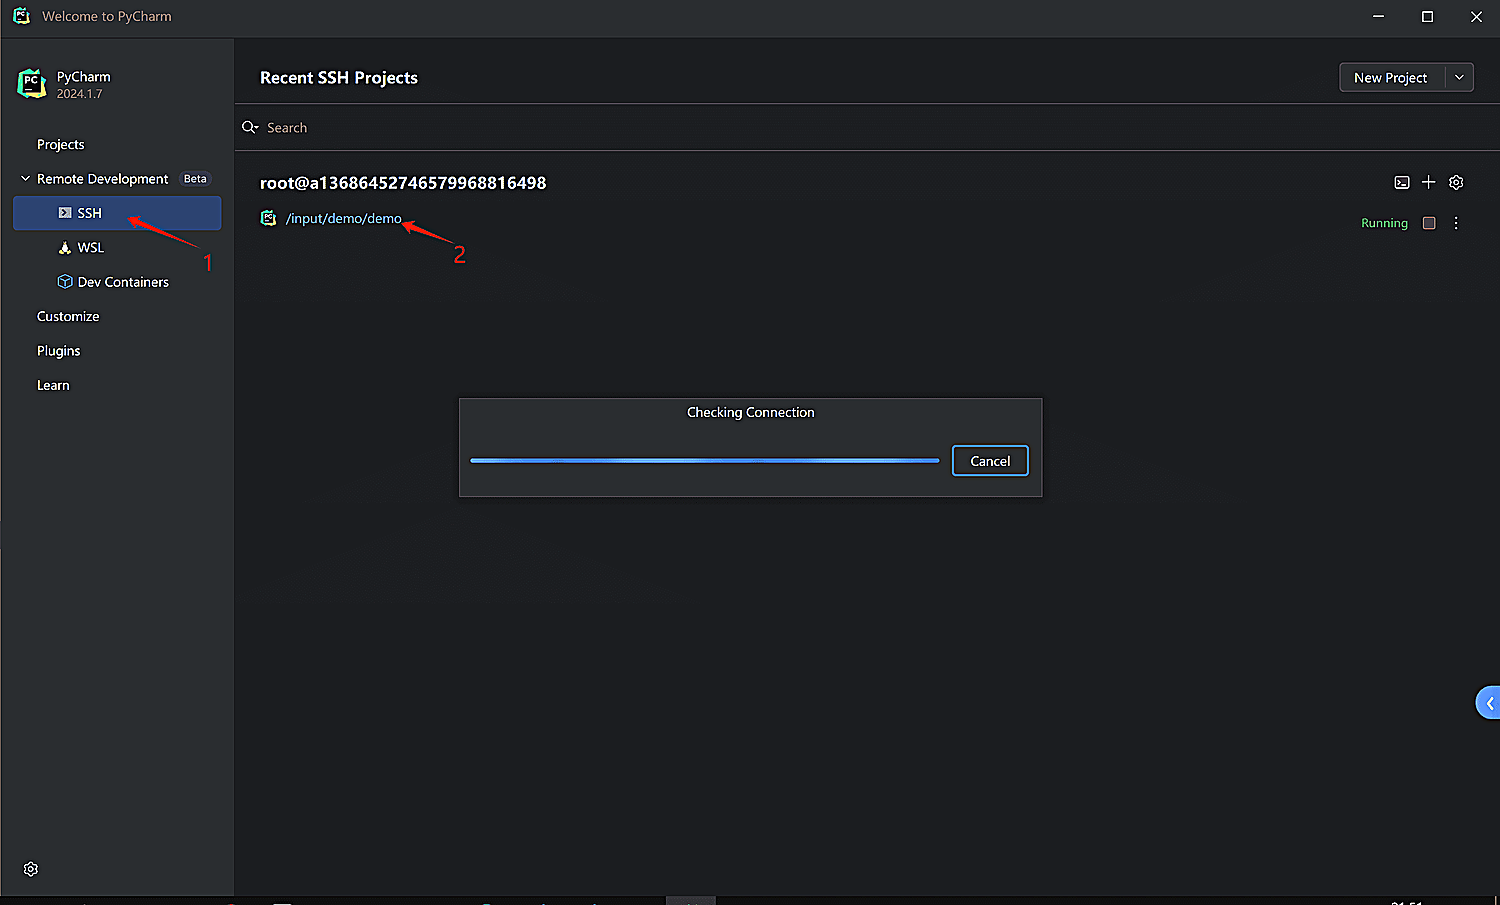Viewport: 1500px width, 905px height.
Task: Stop the running /input/demo/demo backend
Action: (x=1429, y=223)
